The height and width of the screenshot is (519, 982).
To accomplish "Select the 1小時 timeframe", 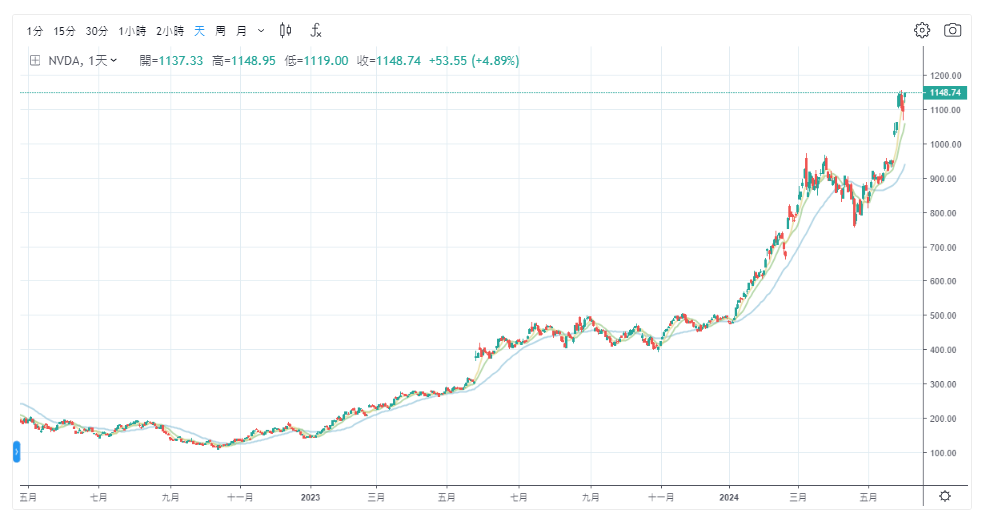I will coord(132,30).
